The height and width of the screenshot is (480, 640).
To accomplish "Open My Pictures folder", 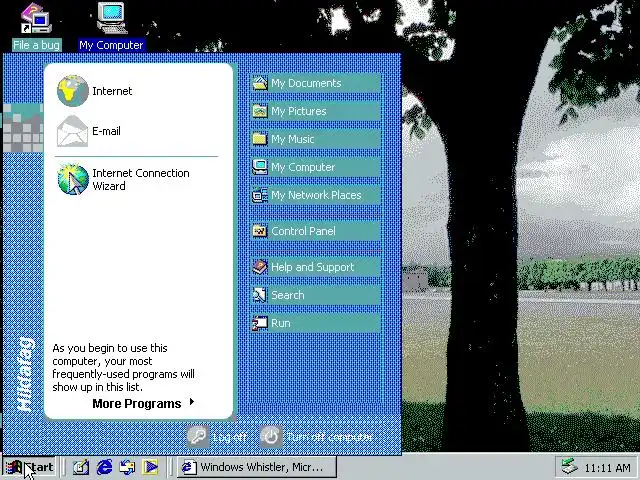I will point(316,111).
